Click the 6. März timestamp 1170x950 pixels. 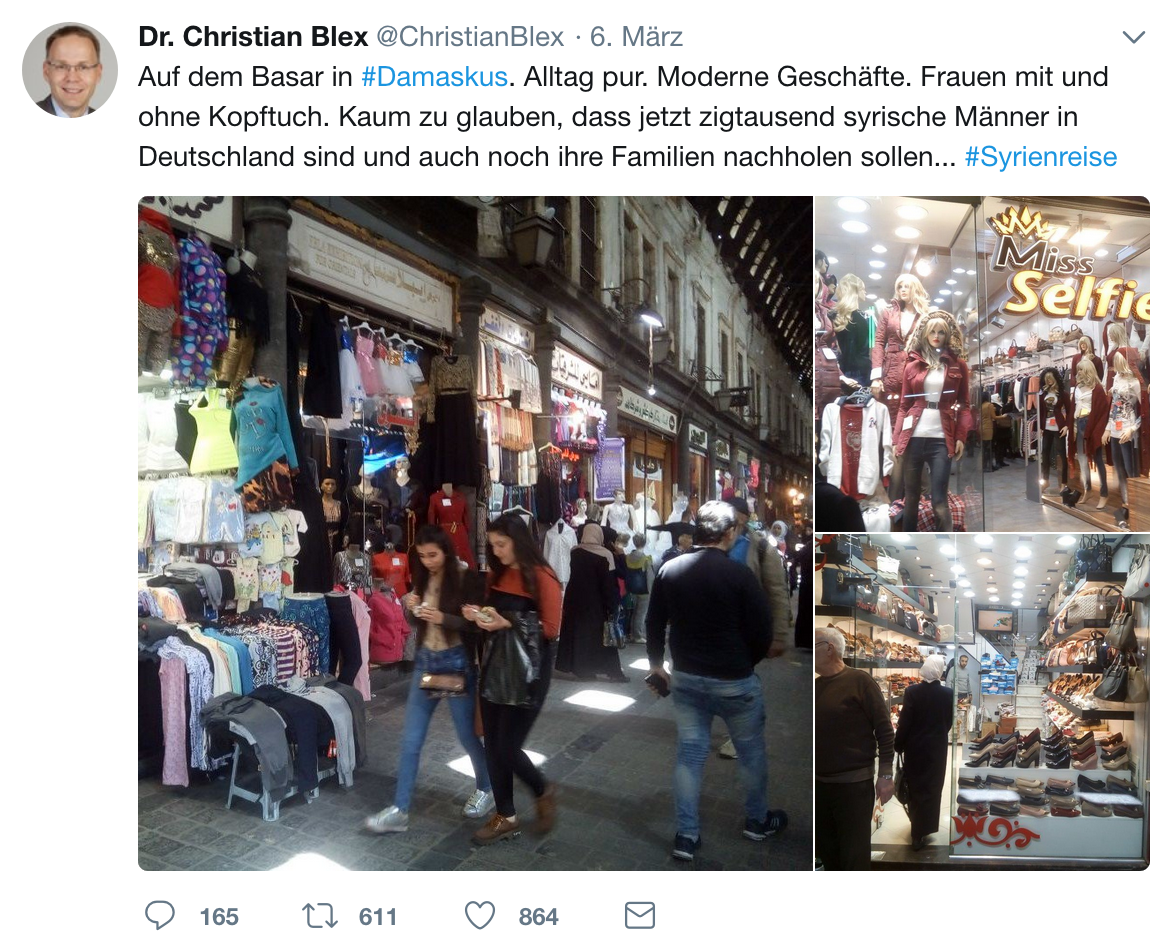[636, 37]
